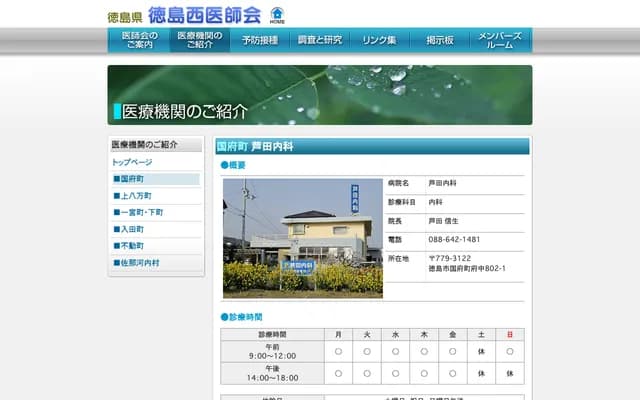Select 国府町 in the sidebar
The height and width of the screenshot is (400, 640).
coord(156,179)
